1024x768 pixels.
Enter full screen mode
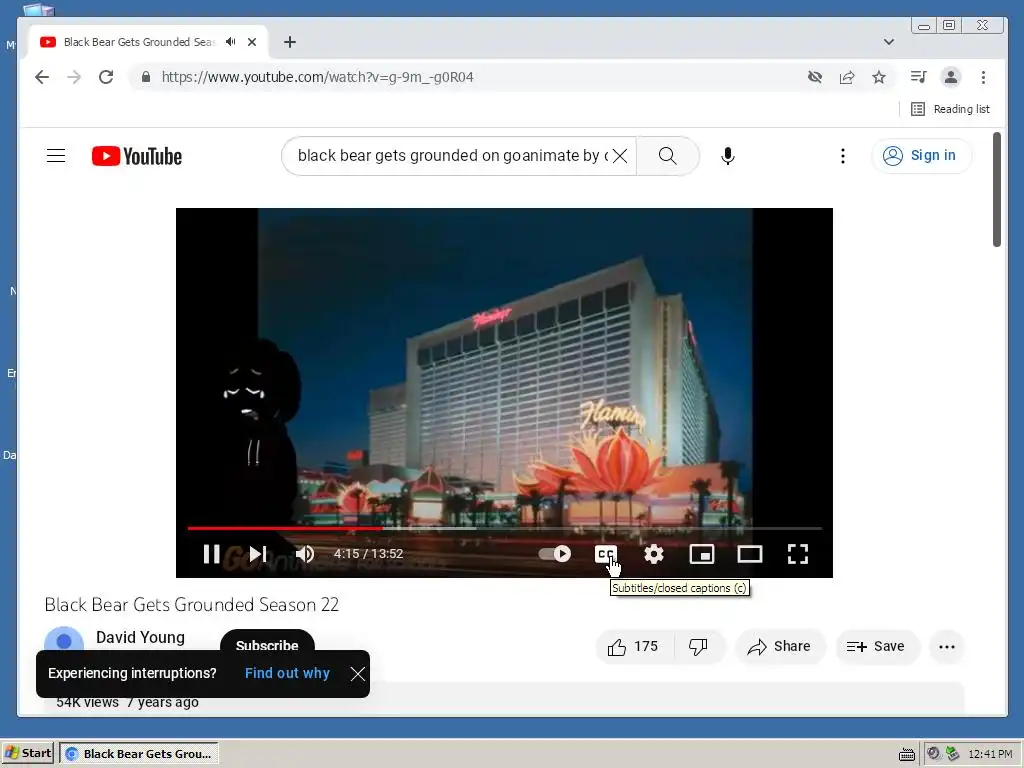pos(797,554)
